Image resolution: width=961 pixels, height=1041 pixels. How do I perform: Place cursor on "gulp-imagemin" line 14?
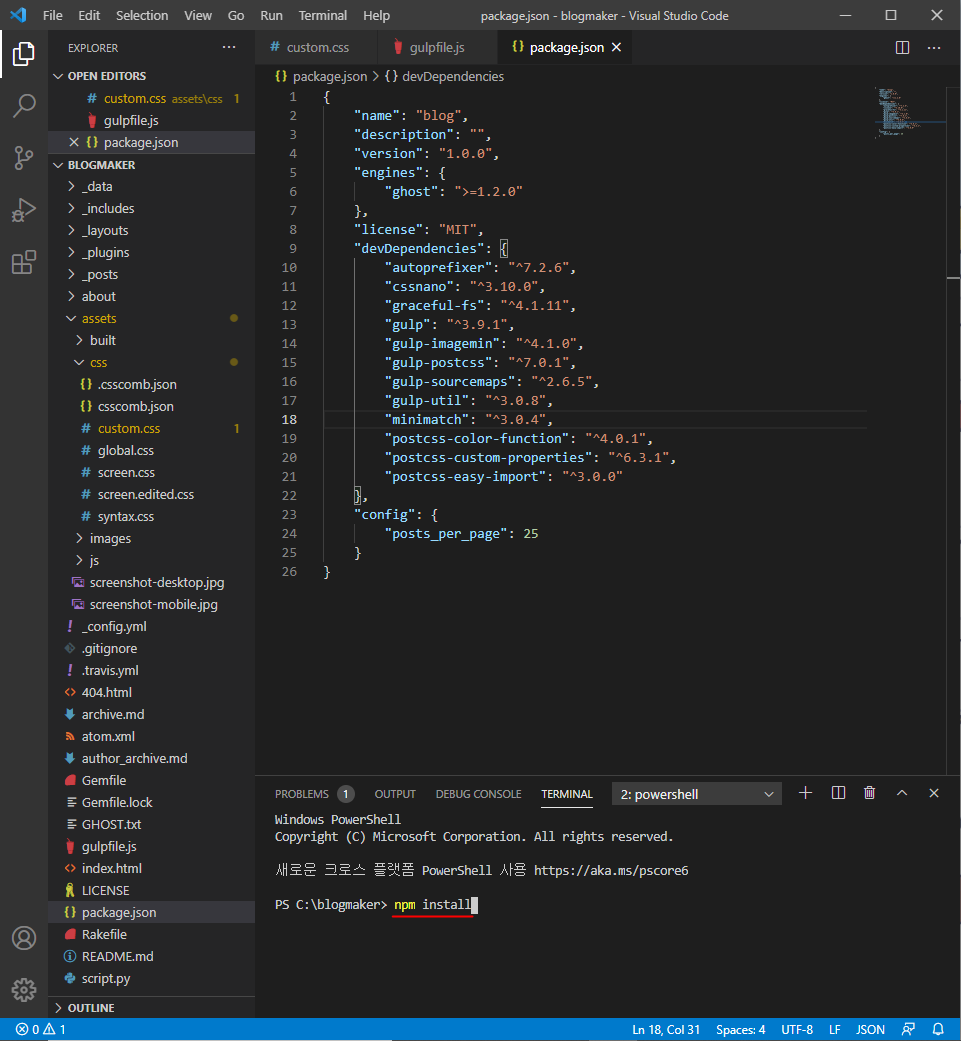click(443, 343)
